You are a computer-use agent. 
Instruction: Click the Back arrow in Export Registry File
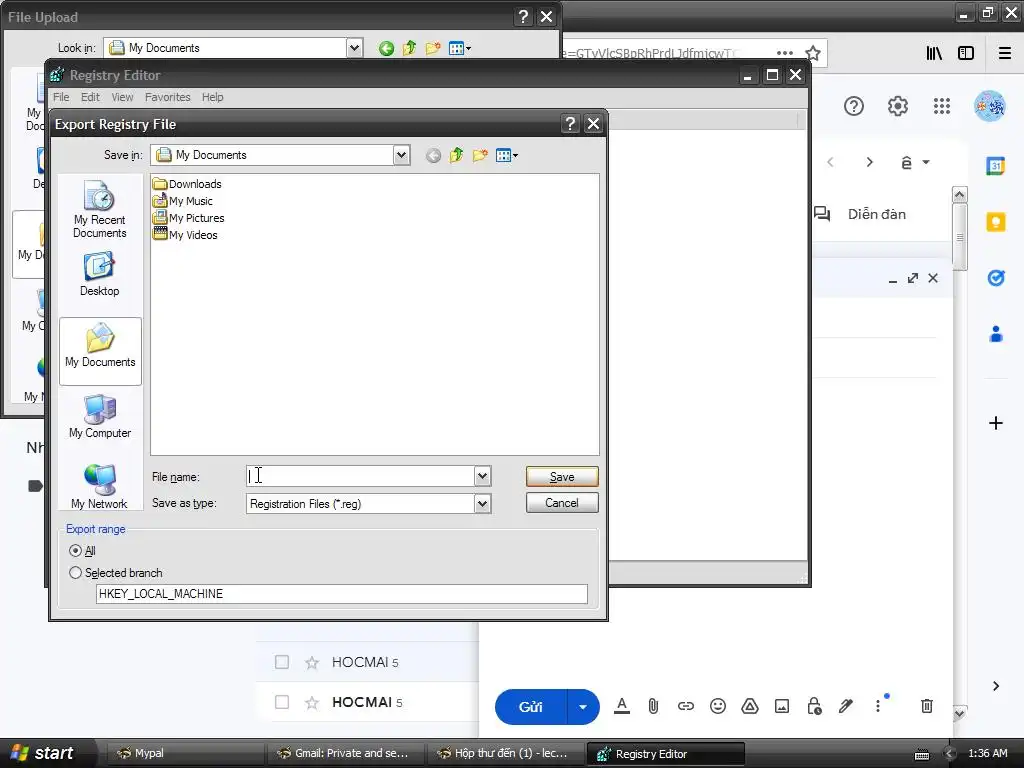point(433,155)
